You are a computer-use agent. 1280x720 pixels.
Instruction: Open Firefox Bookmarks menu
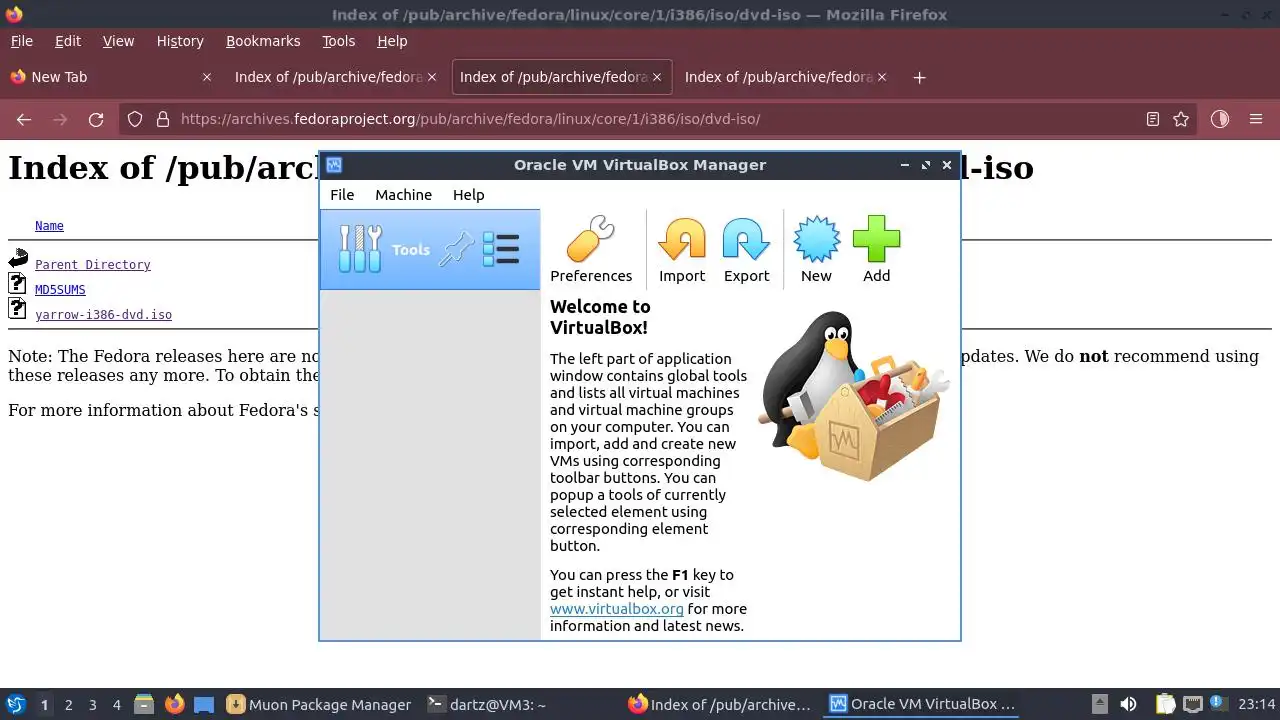point(263,41)
